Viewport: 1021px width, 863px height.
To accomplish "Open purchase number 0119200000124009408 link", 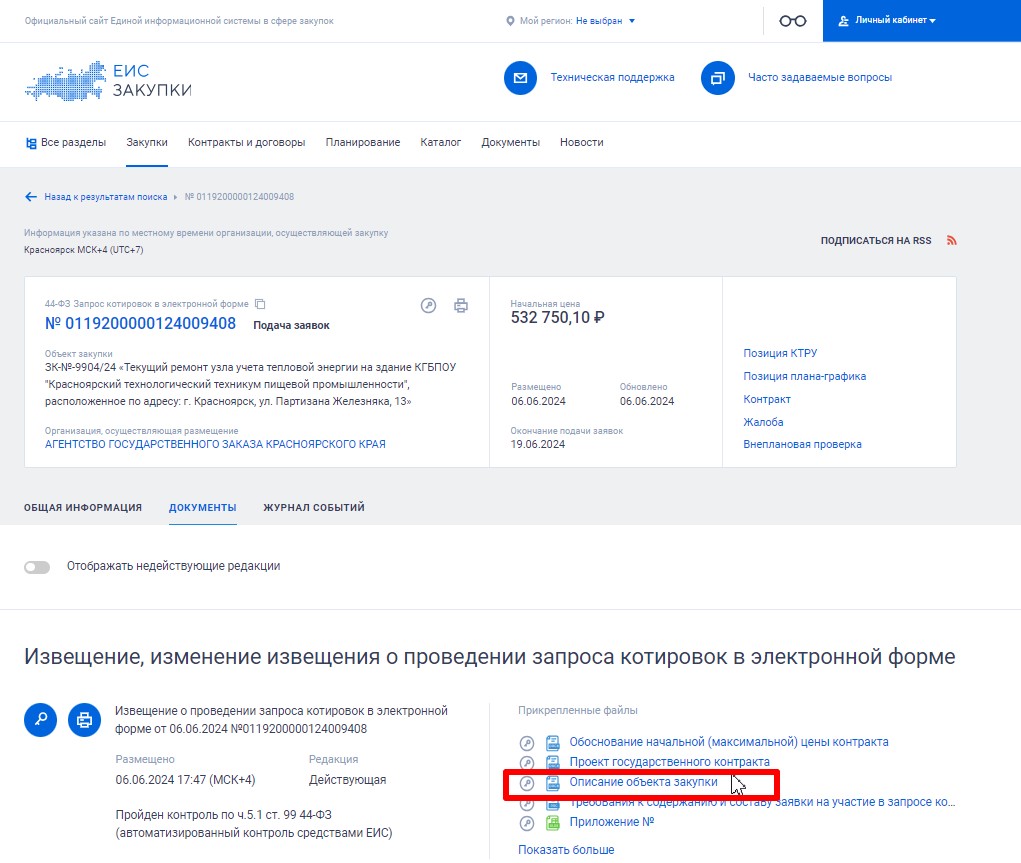I will 140,323.
